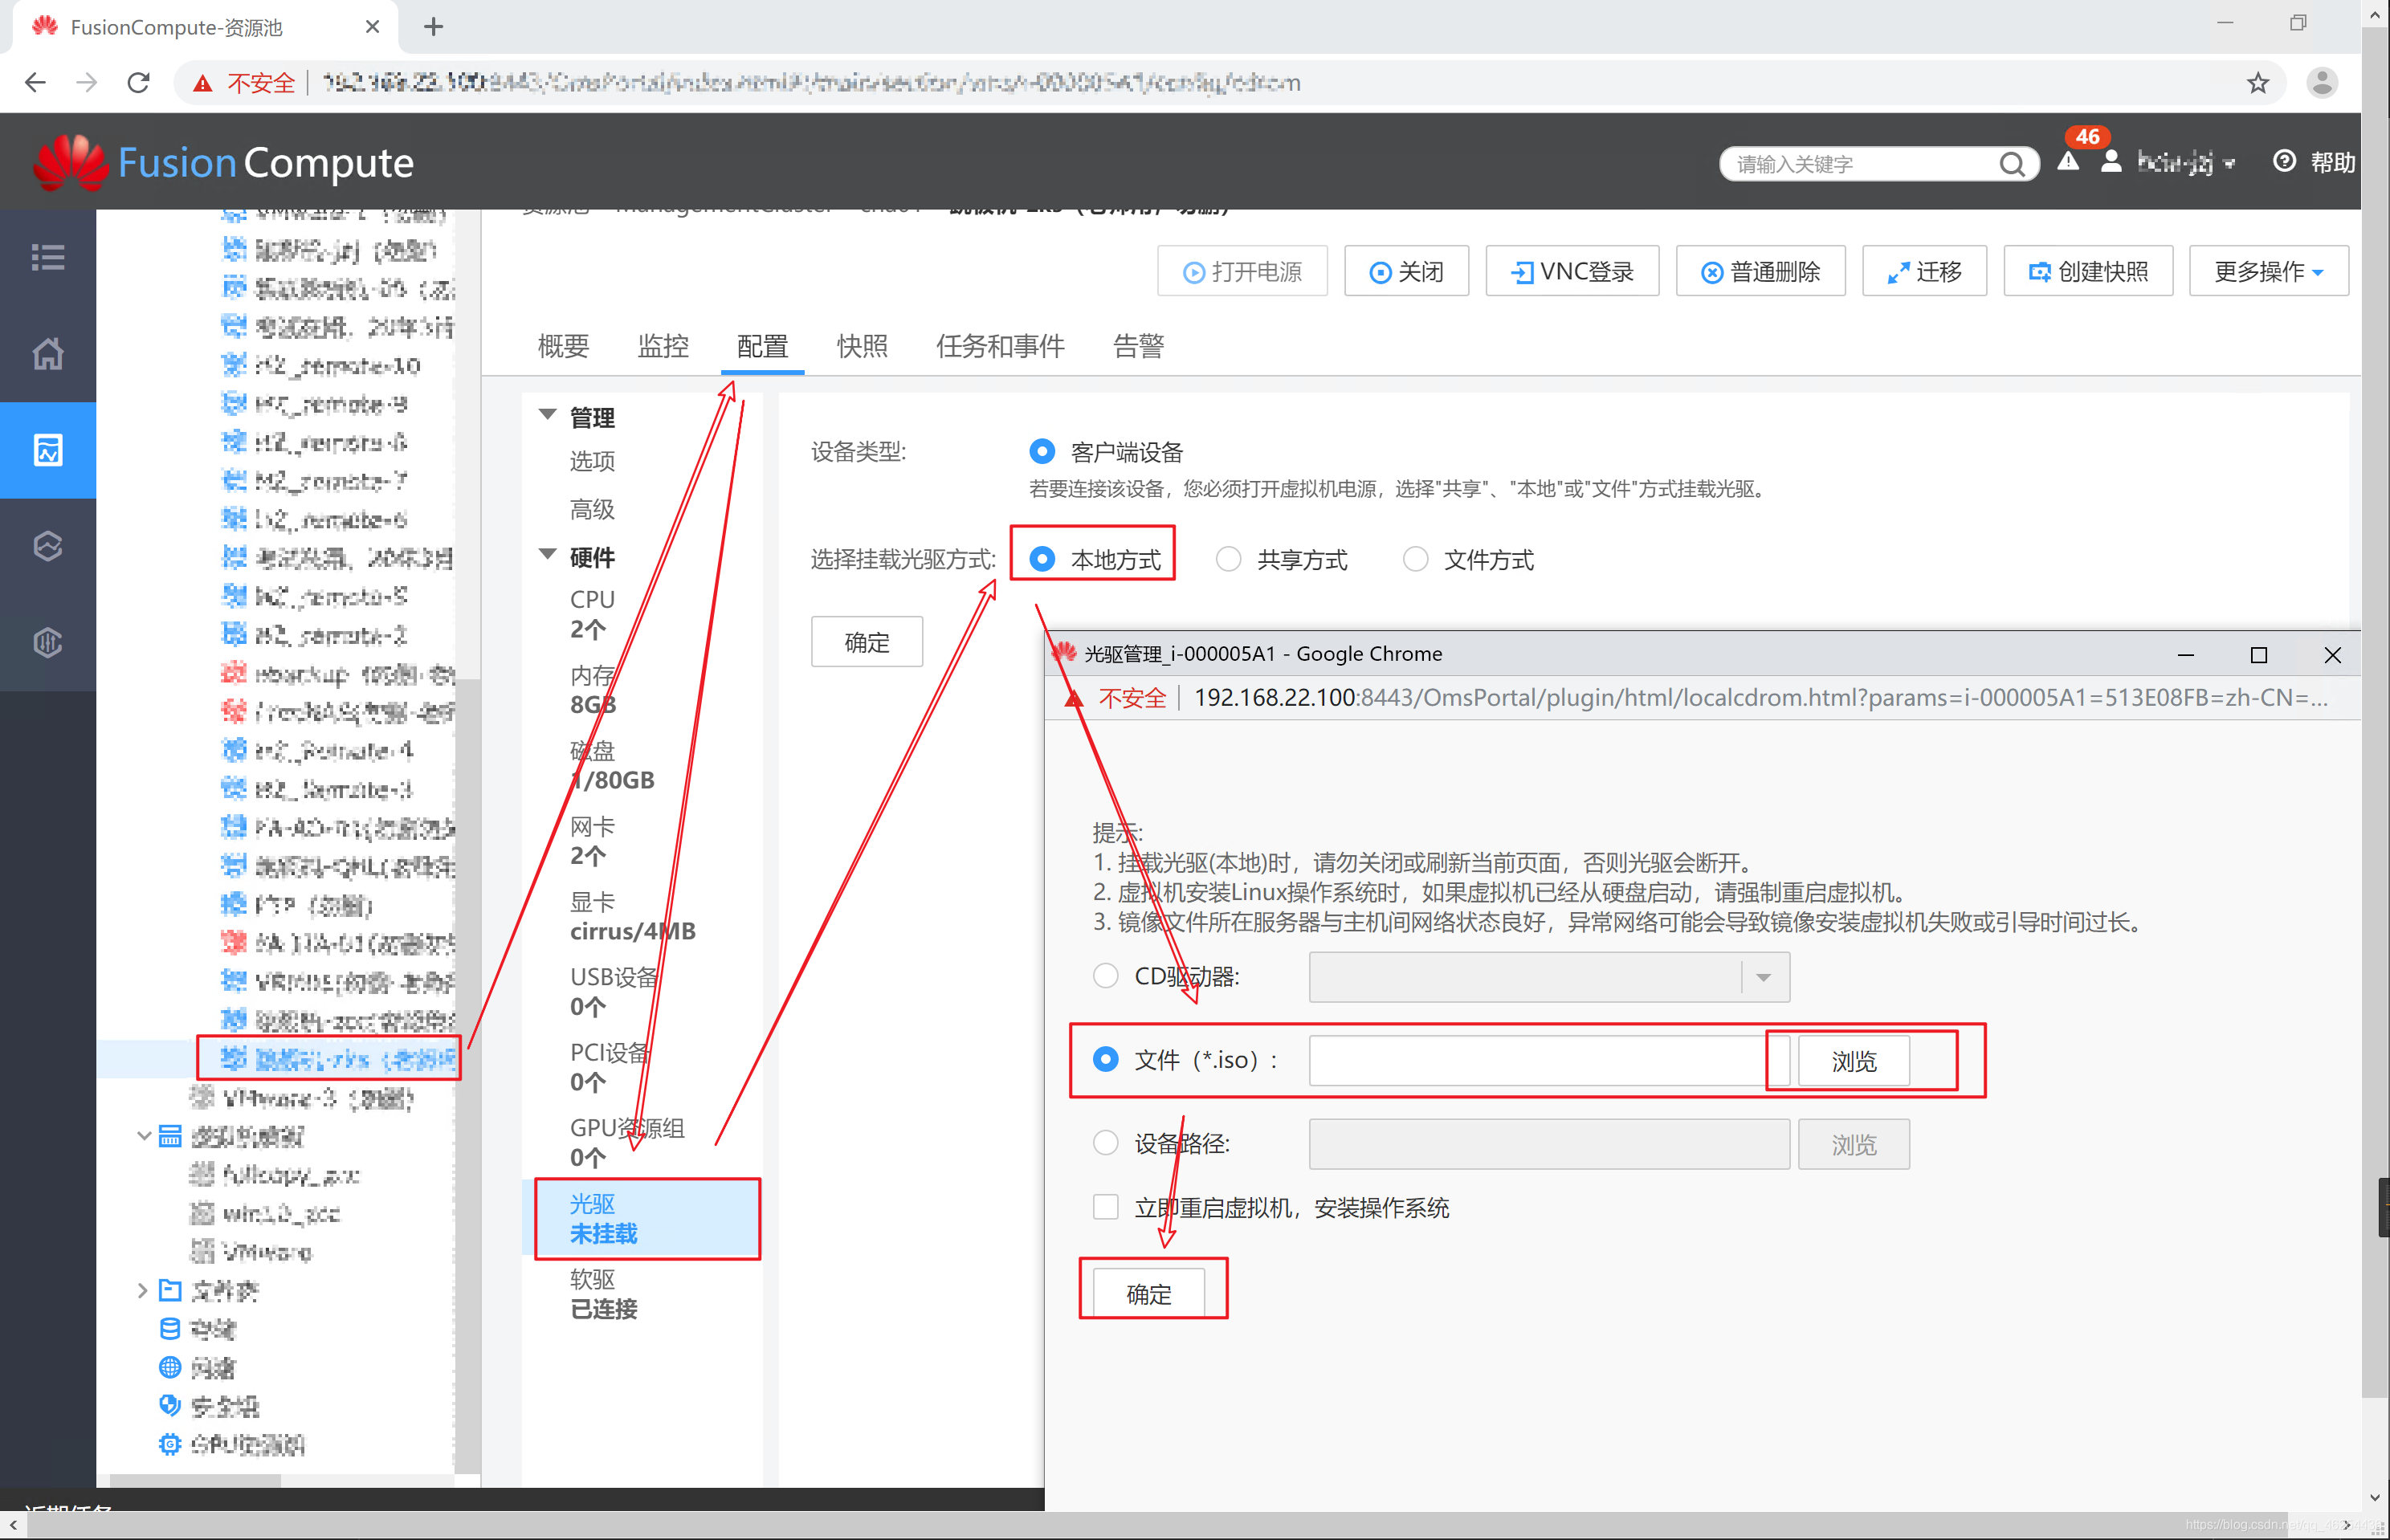Switch to 任务和事件 tab
Image resolution: width=2390 pixels, height=1540 pixels.
pyautogui.click(x=1000, y=346)
